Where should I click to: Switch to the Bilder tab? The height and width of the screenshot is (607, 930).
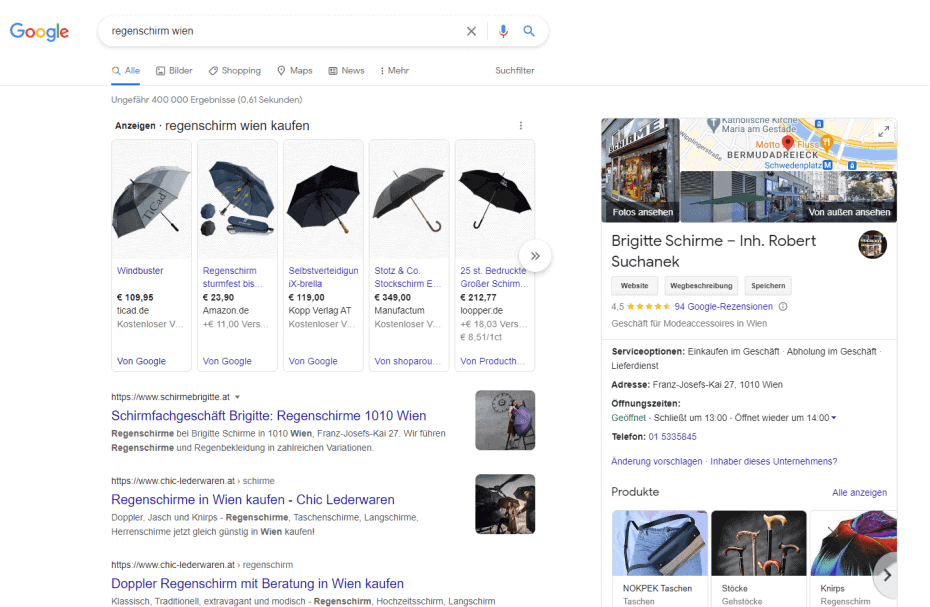point(174,71)
